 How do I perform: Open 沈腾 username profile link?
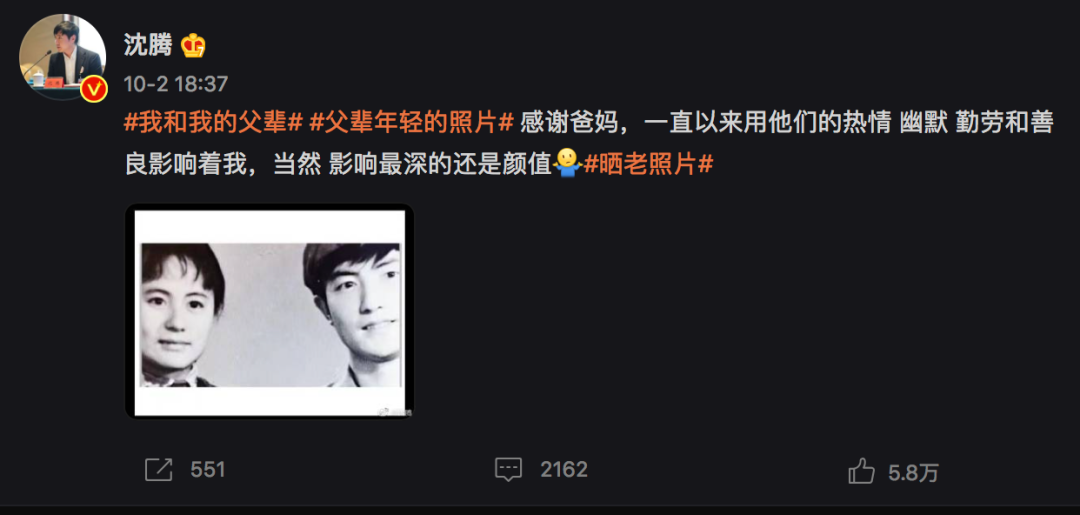148,46
